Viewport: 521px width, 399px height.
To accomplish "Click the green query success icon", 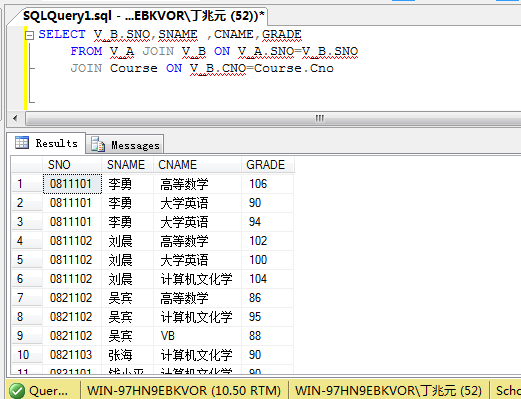I will point(17,391).
